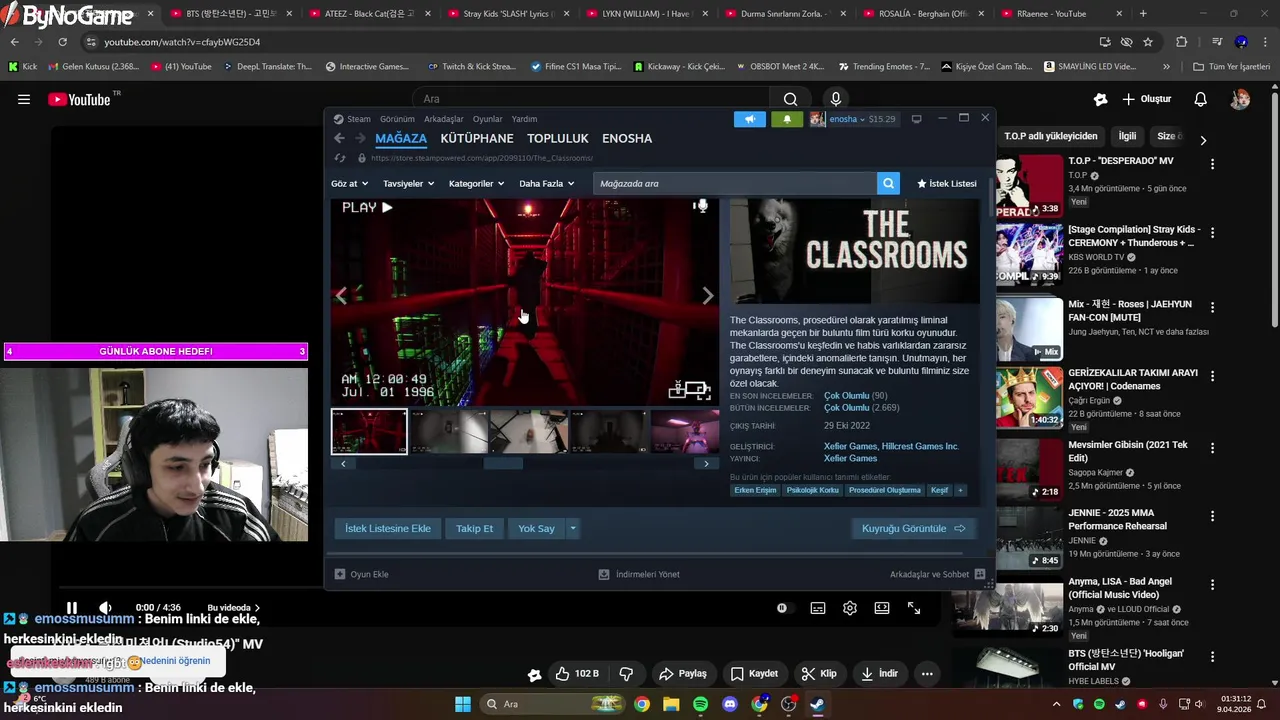The width and height of the screenshot is (1280, 720).
Task: Show hidden Windows tray icons
Action: pyautogui.click(x=1056, y=704)
